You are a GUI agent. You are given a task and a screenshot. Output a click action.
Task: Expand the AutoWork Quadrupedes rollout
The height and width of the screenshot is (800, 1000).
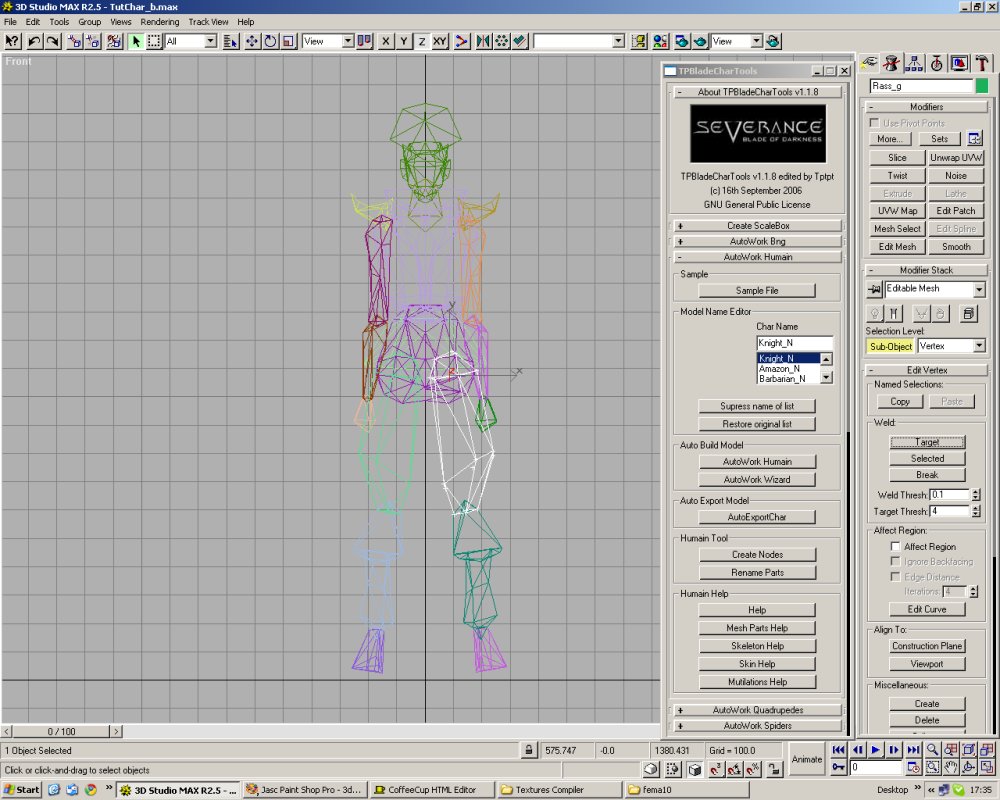pyautogui.click(x=758, y=710)
